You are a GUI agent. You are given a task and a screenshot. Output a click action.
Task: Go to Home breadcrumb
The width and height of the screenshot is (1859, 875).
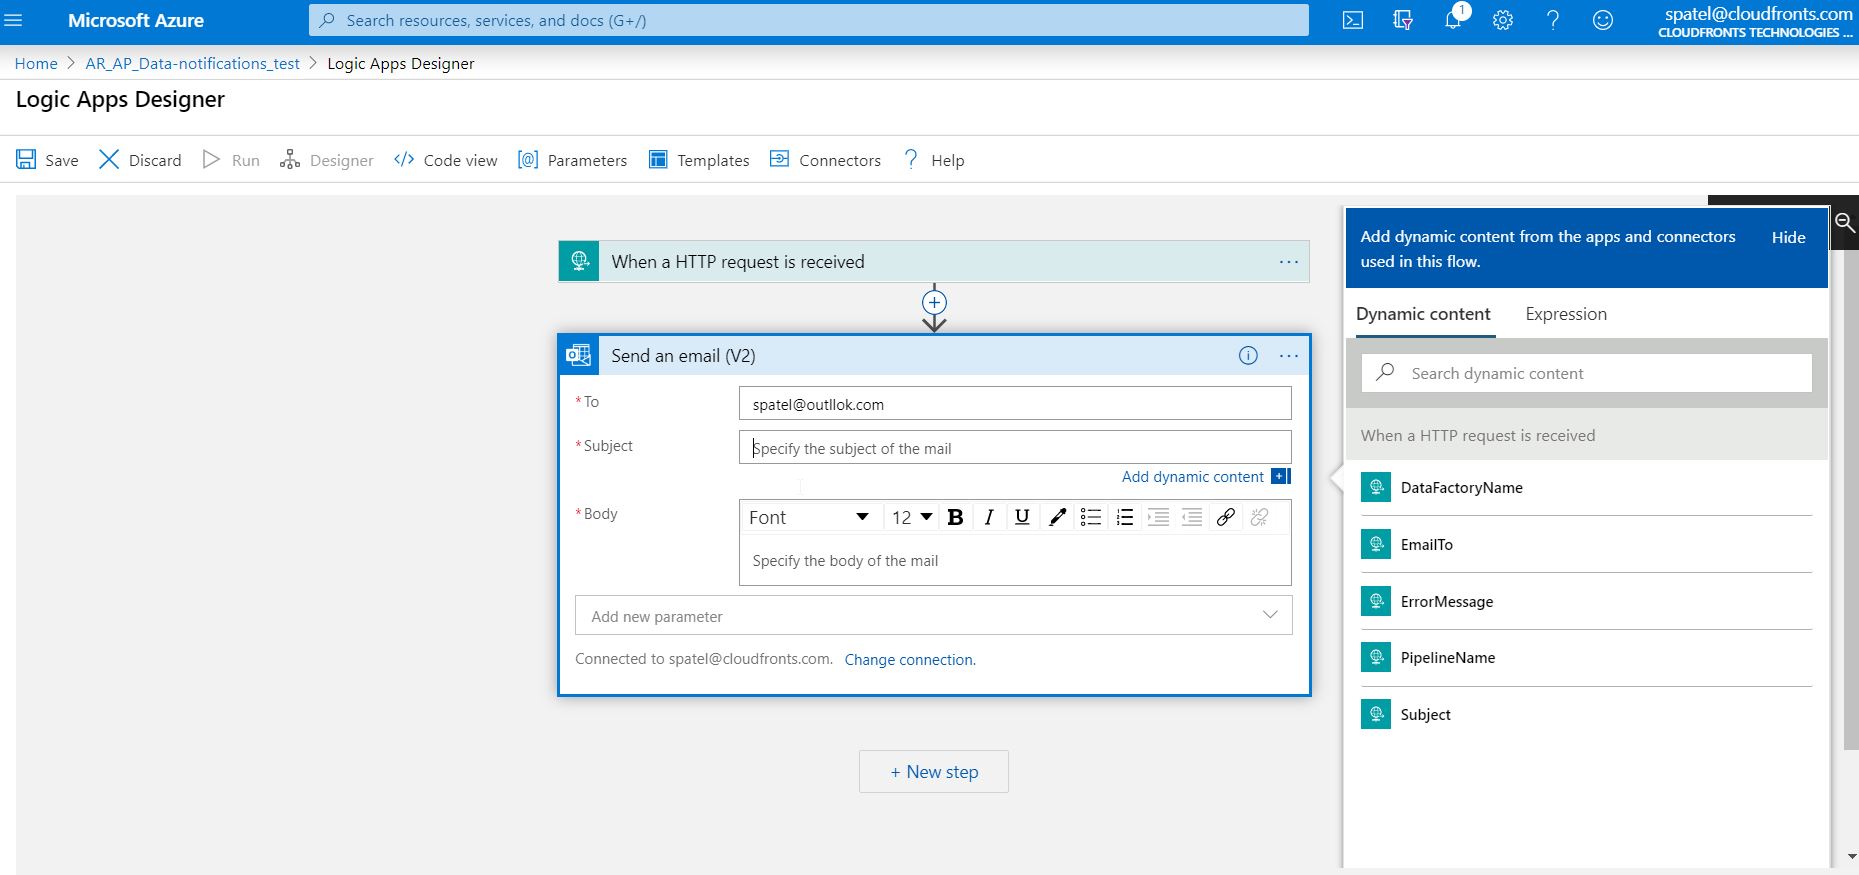[x=36, y=63]
